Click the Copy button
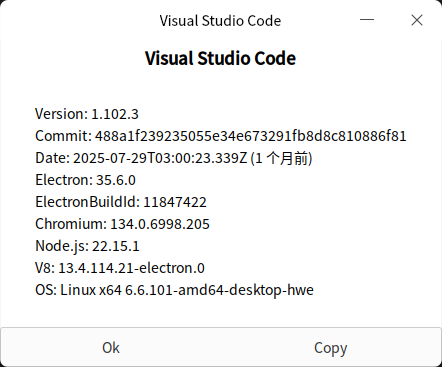442x367 pixels. click(331, 347)
